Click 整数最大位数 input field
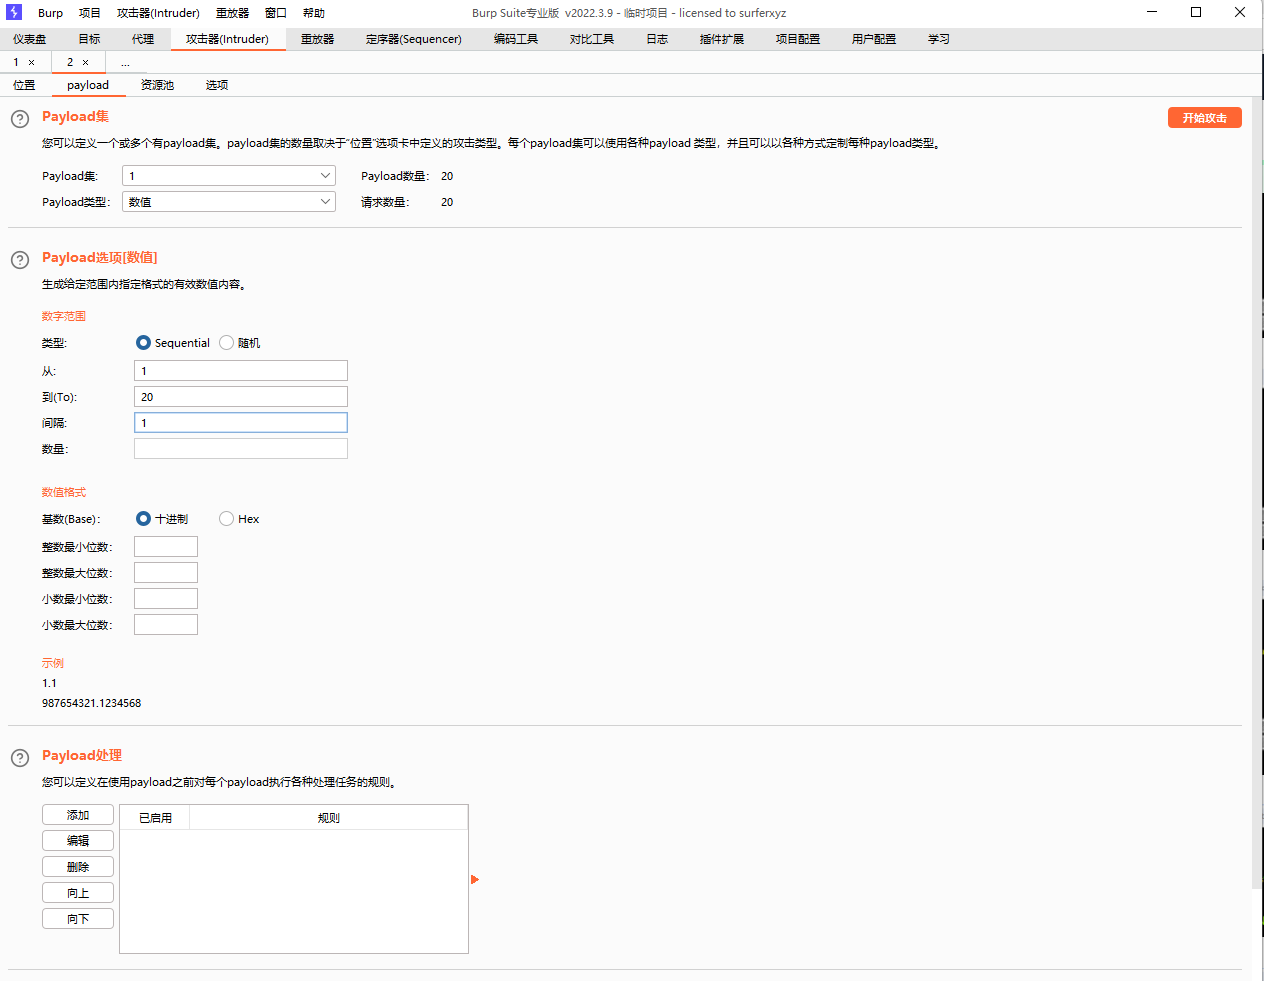1264x981 pixels. [x=166, y=573]
